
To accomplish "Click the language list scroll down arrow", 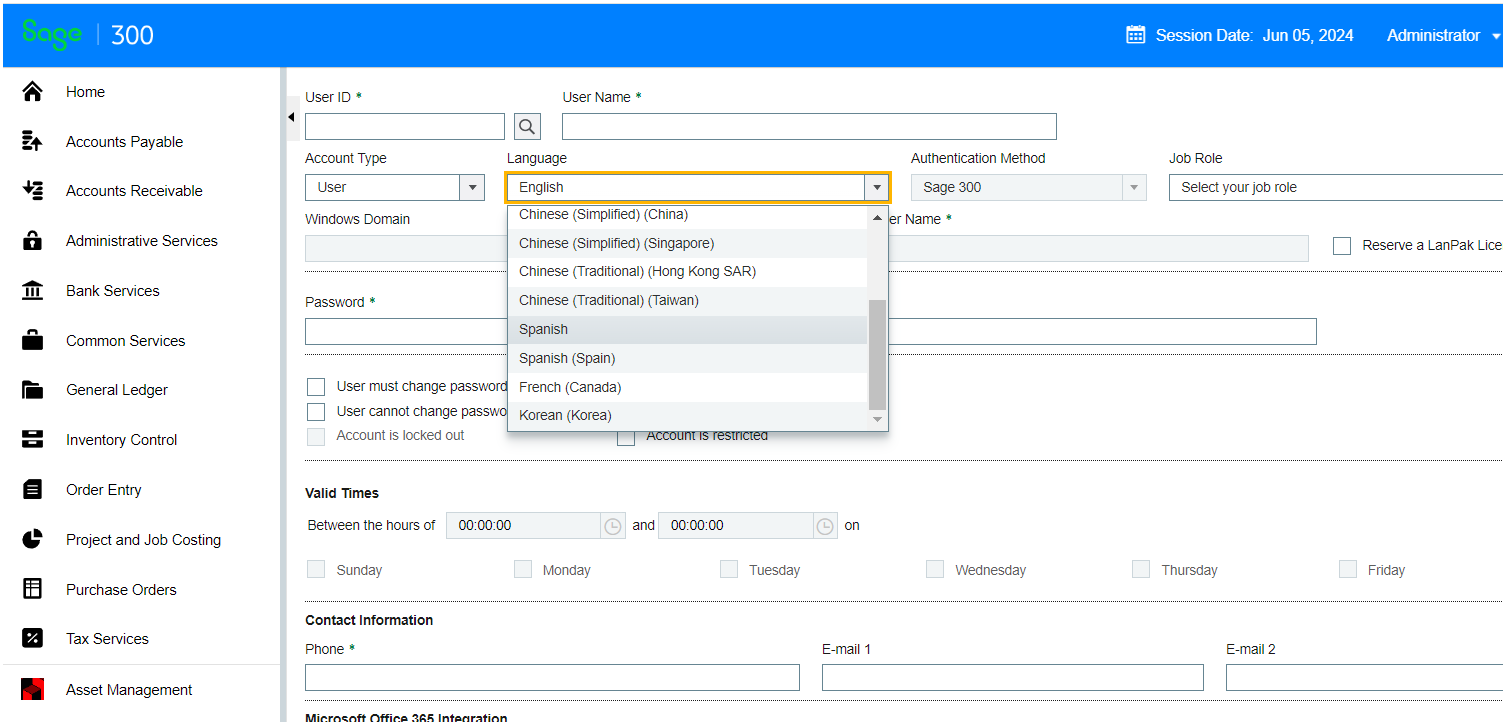I will 878,420.
